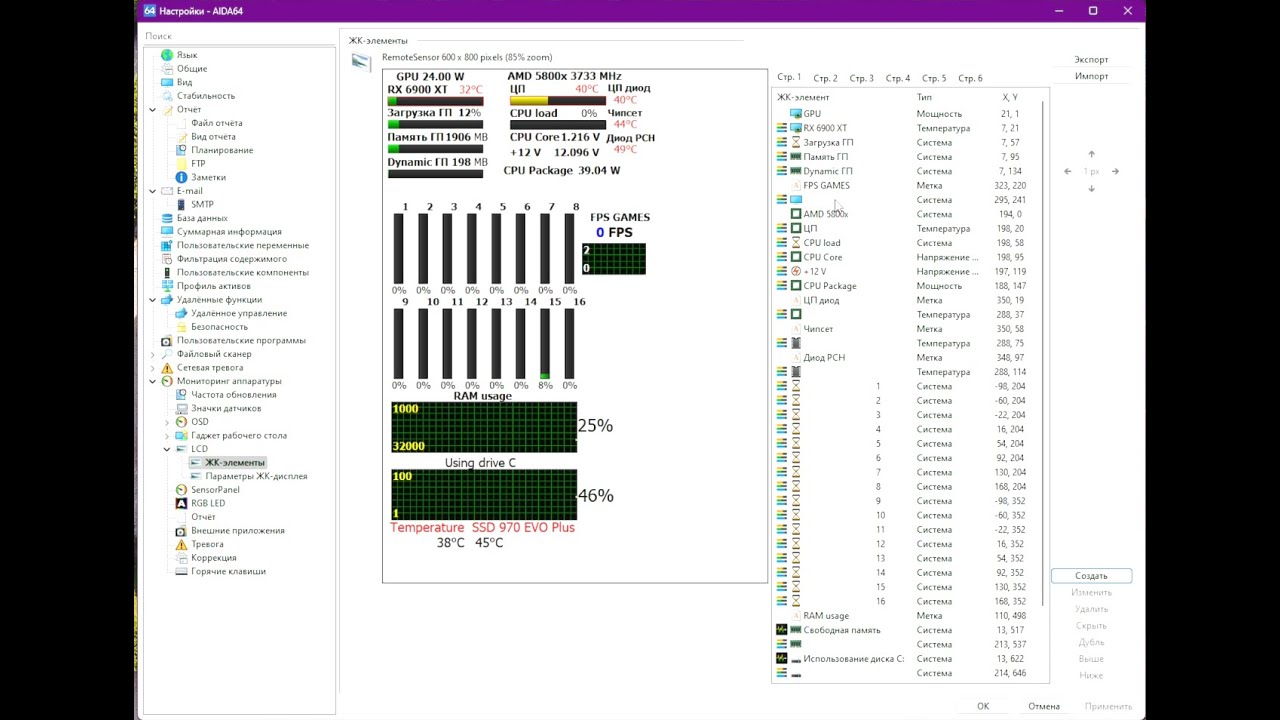Open the RGB LED icon
The height and width of the screenshot is (720, 1280).
(181, 503)
